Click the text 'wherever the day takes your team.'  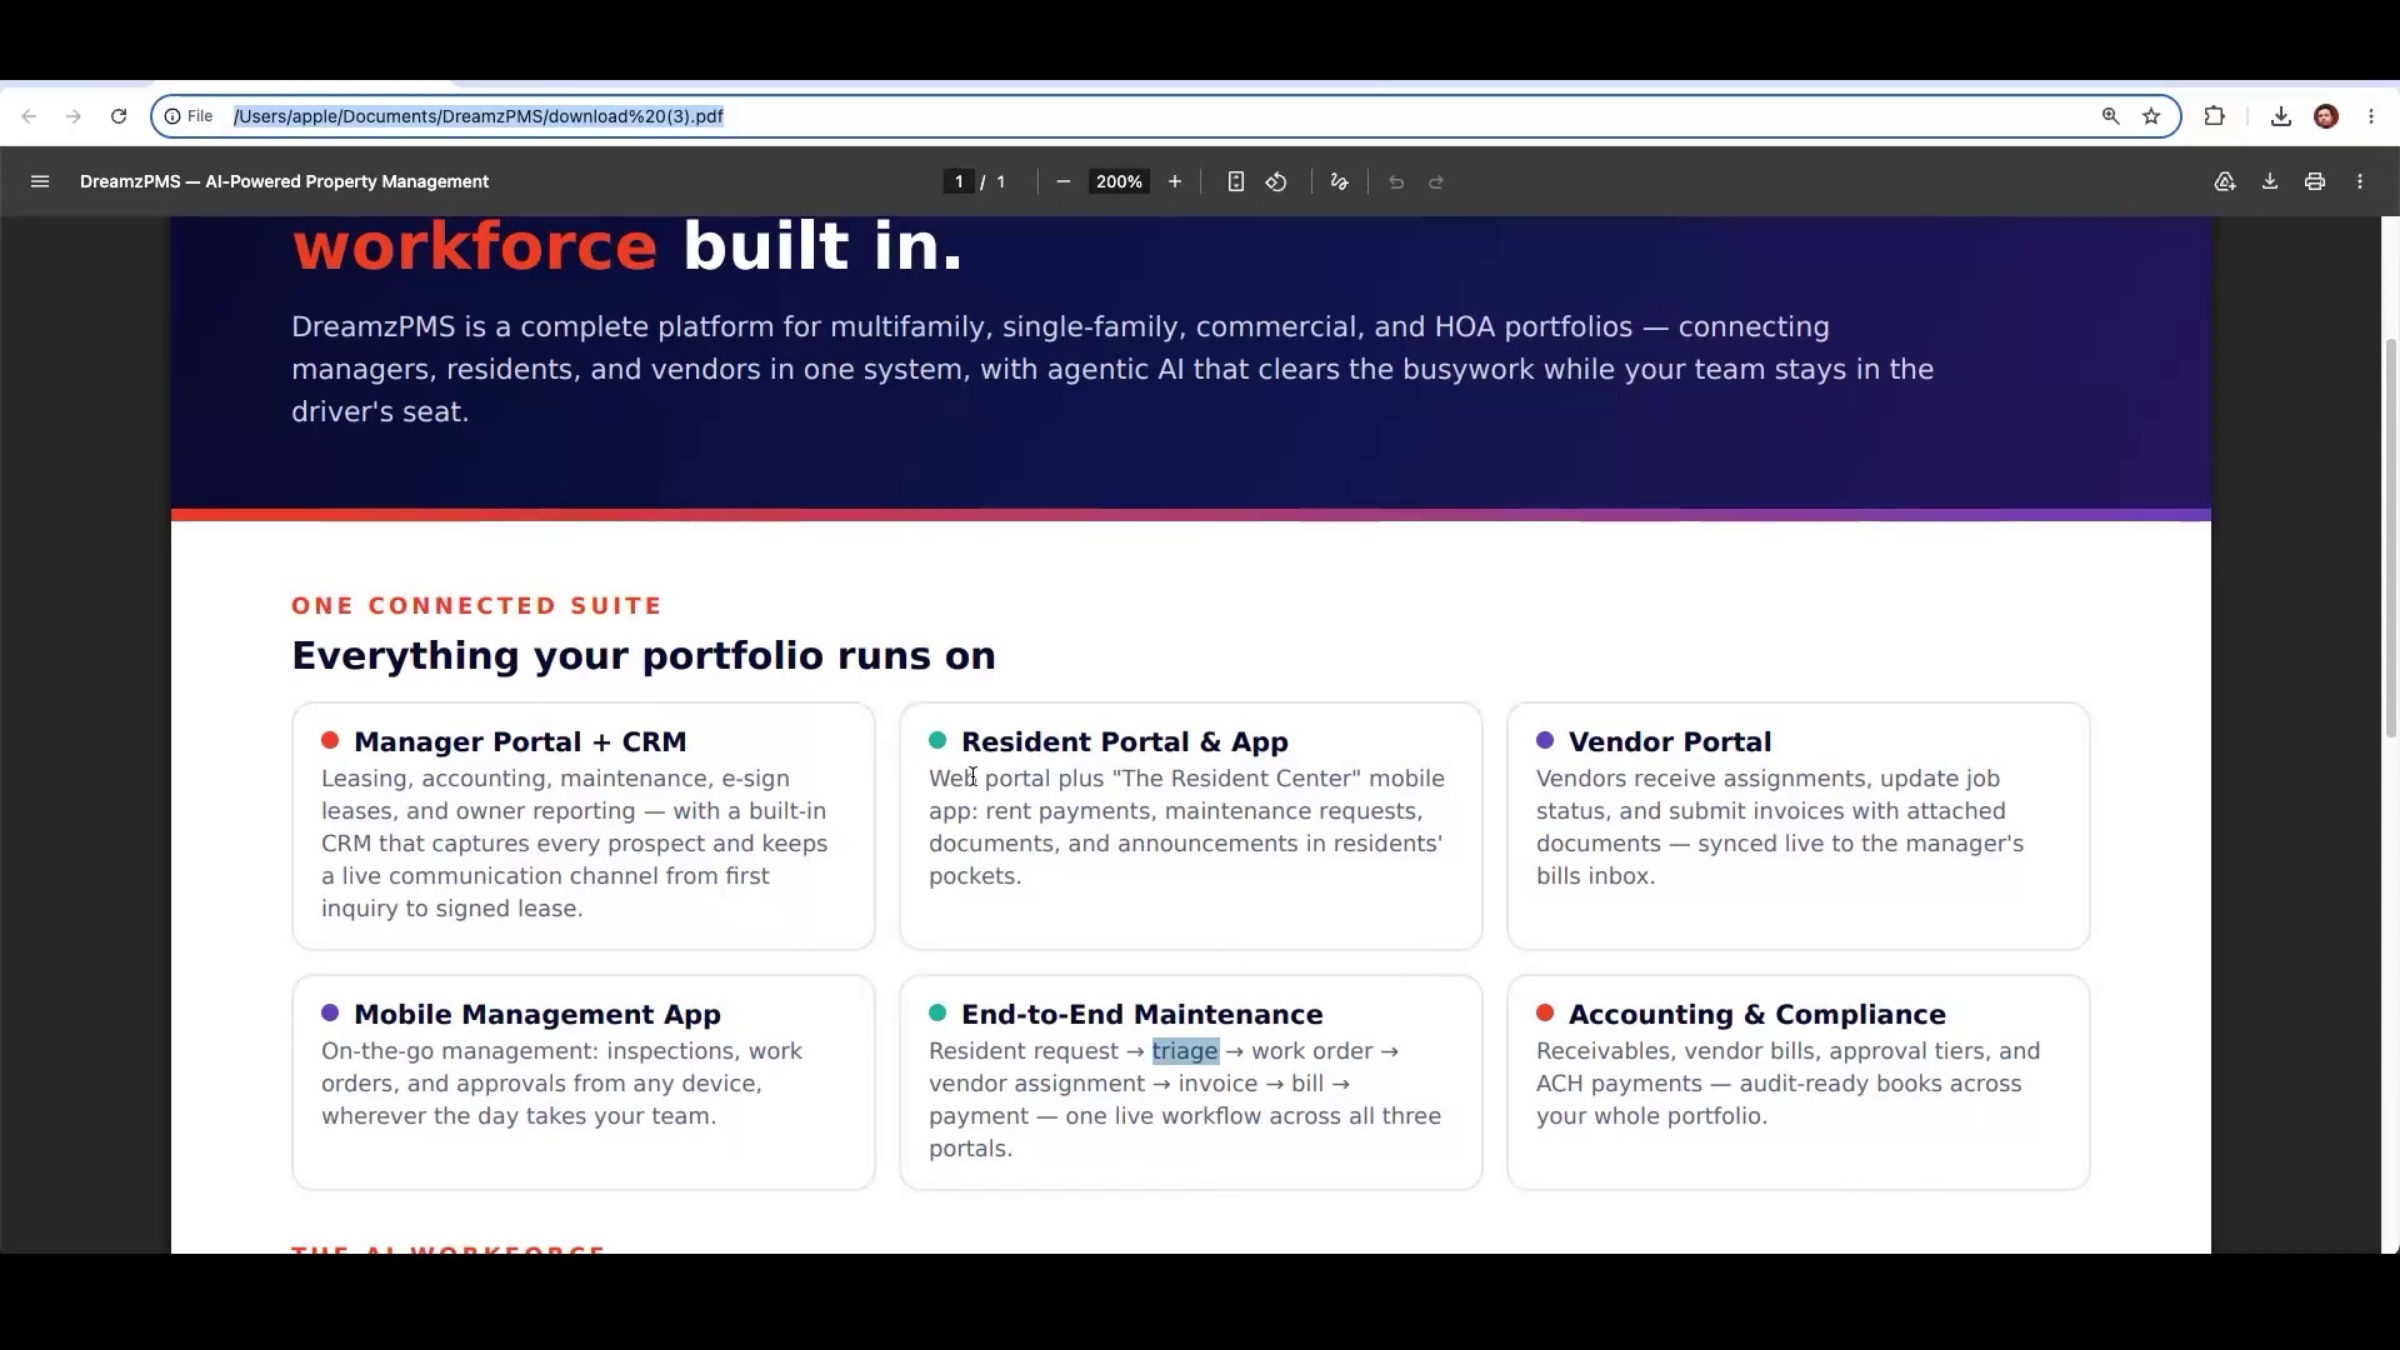coord(519,1116)
